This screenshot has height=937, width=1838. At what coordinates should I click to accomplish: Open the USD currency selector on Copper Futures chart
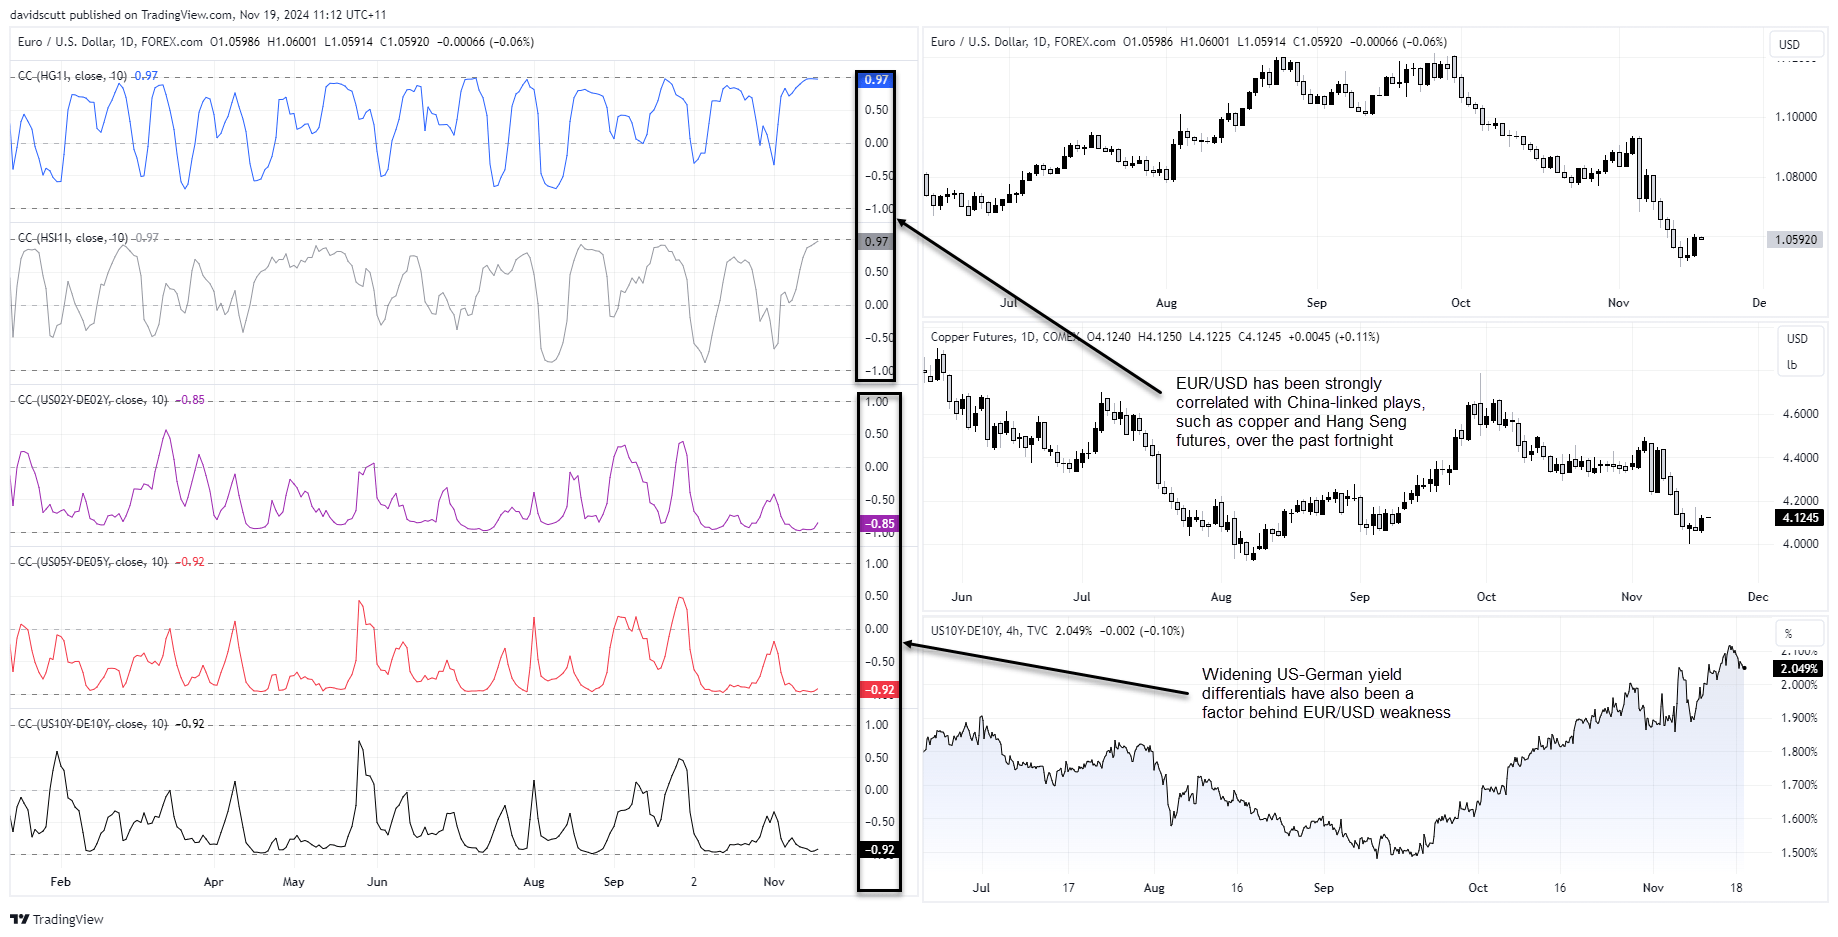tap(1797, 339)
